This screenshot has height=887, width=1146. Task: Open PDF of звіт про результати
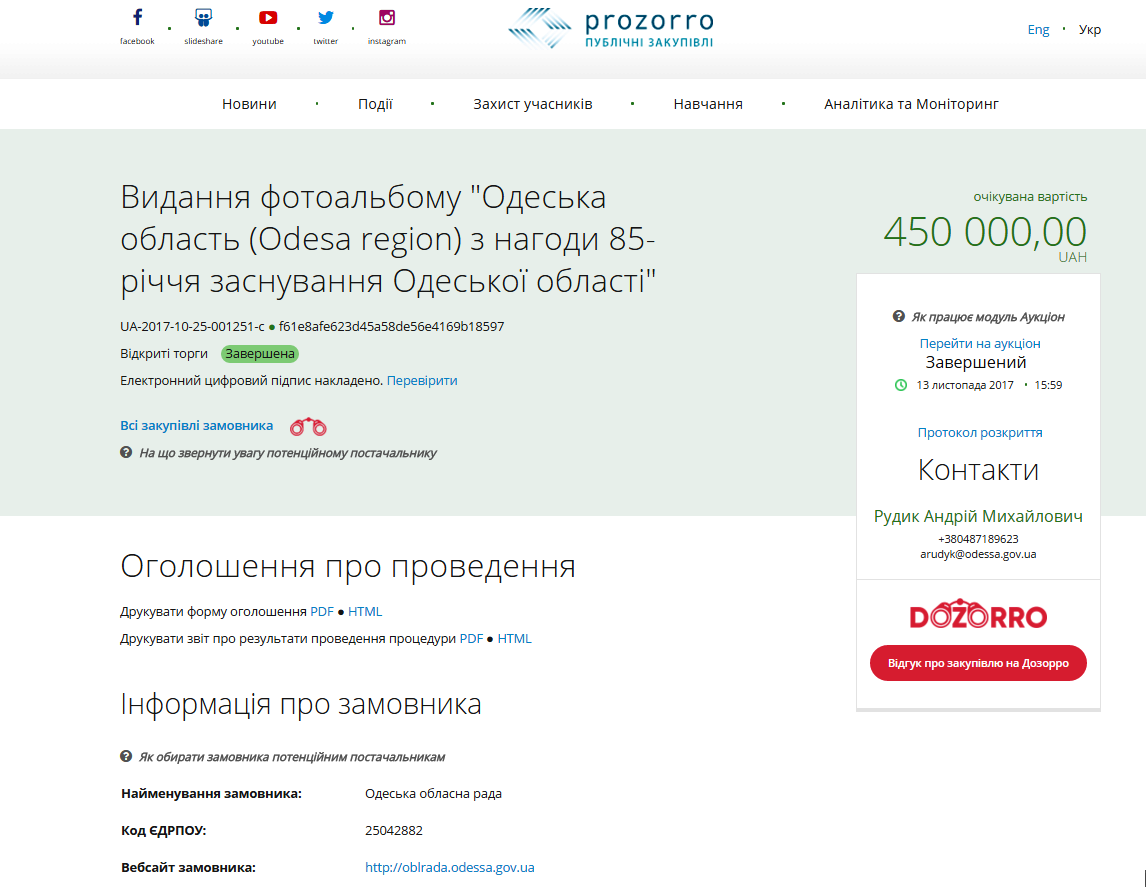click(x=471, y=639)
